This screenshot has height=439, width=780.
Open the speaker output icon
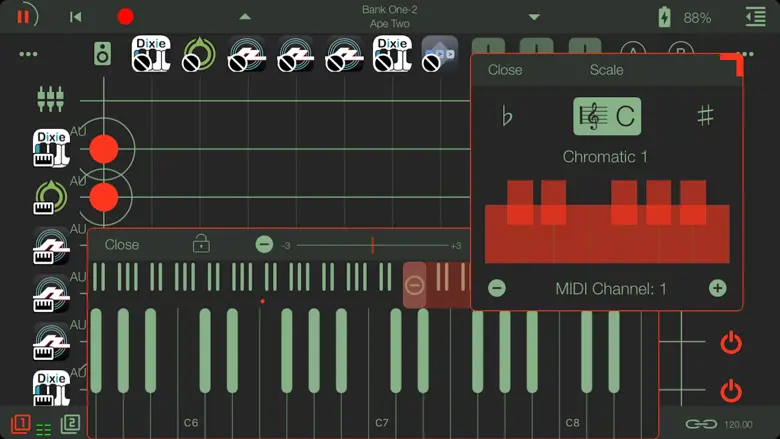(102, 53)
